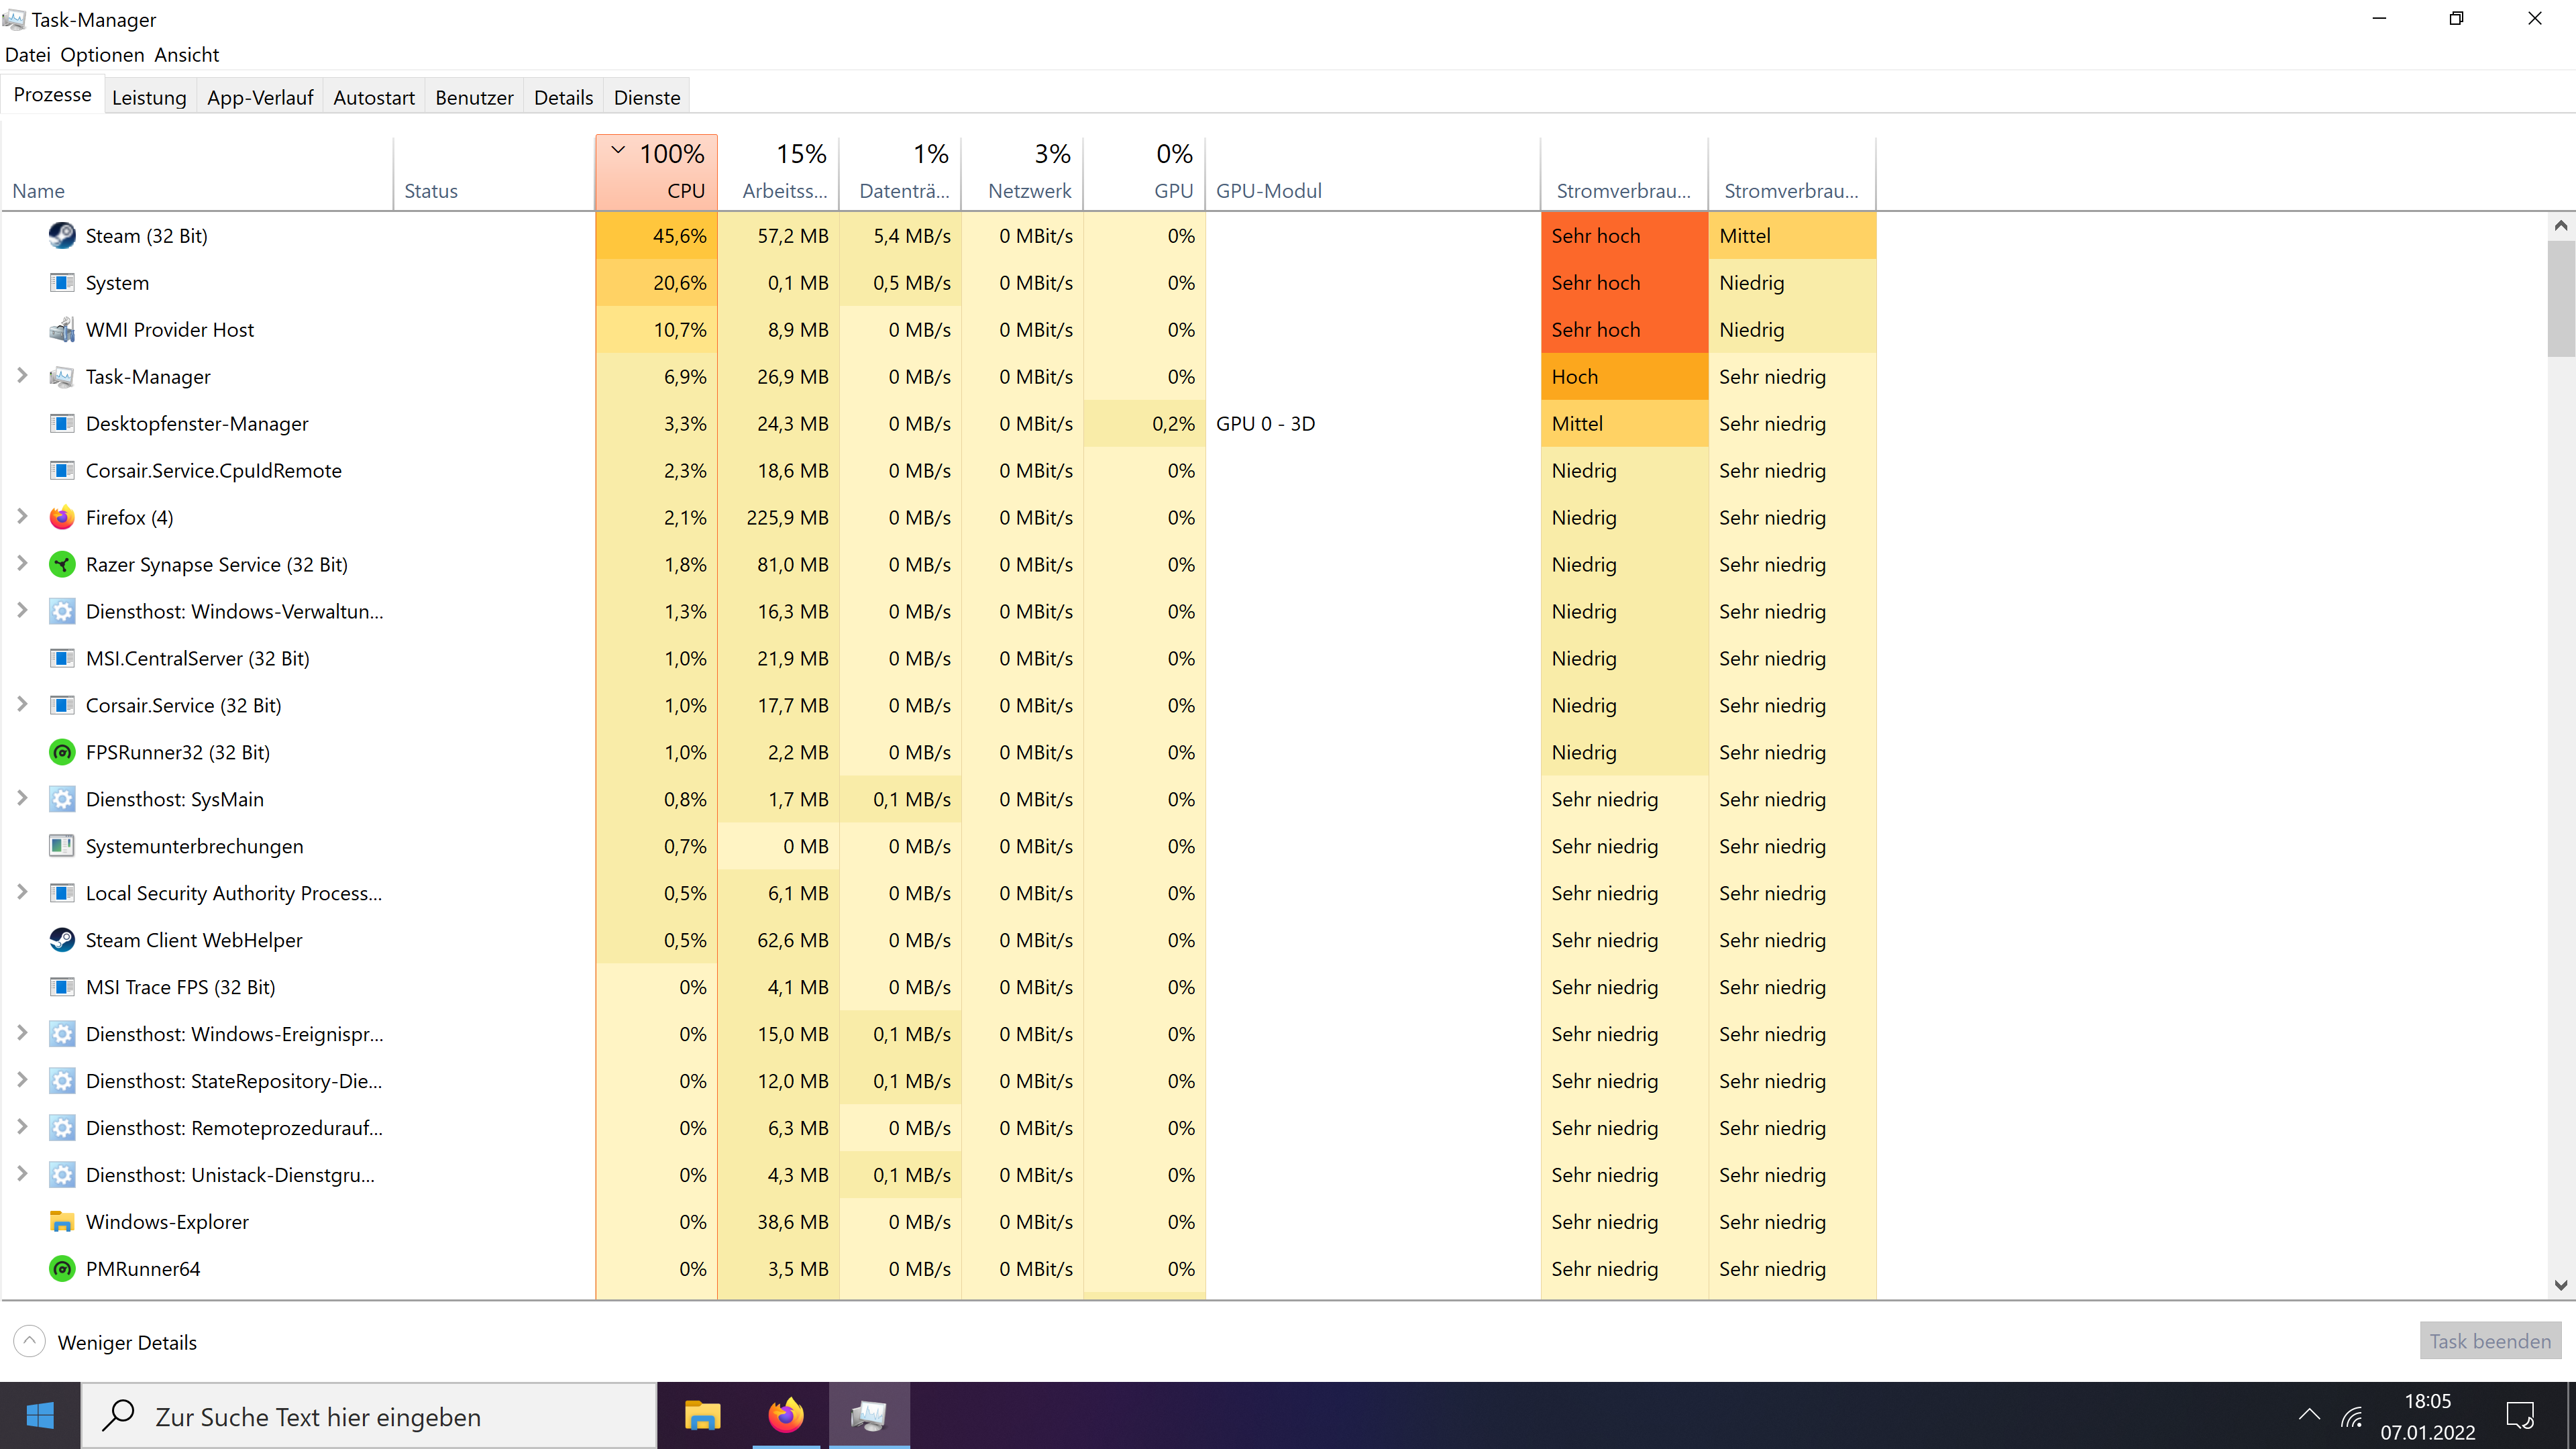
Task: Select the WMI Provider Host icon
Action: [x=62, y=330]
